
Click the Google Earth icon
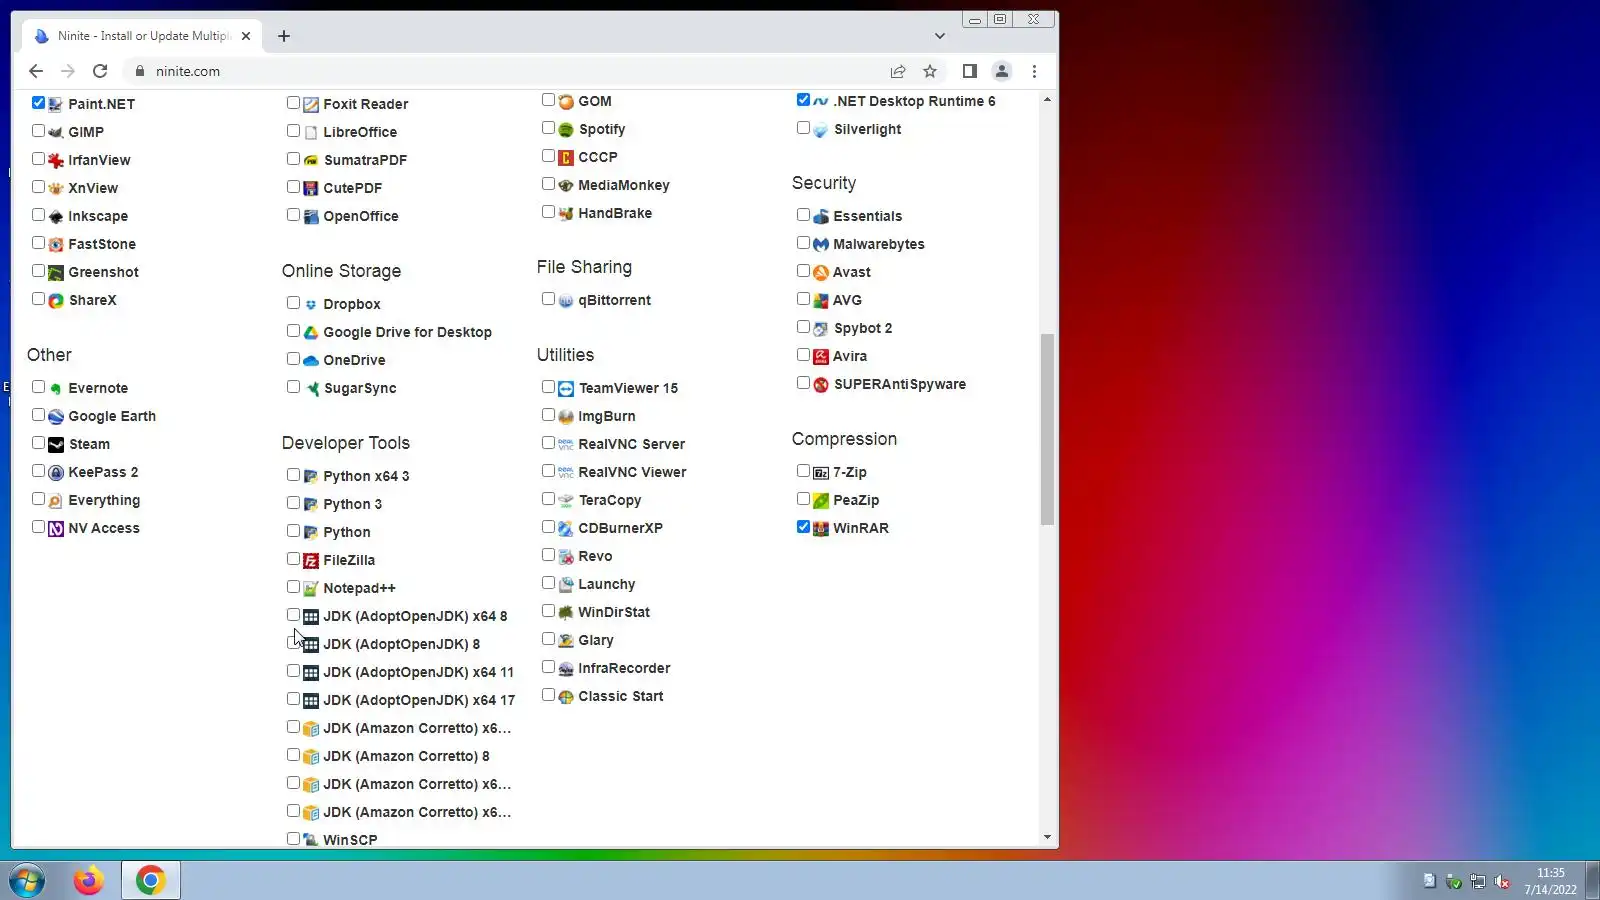coord(56,416)
